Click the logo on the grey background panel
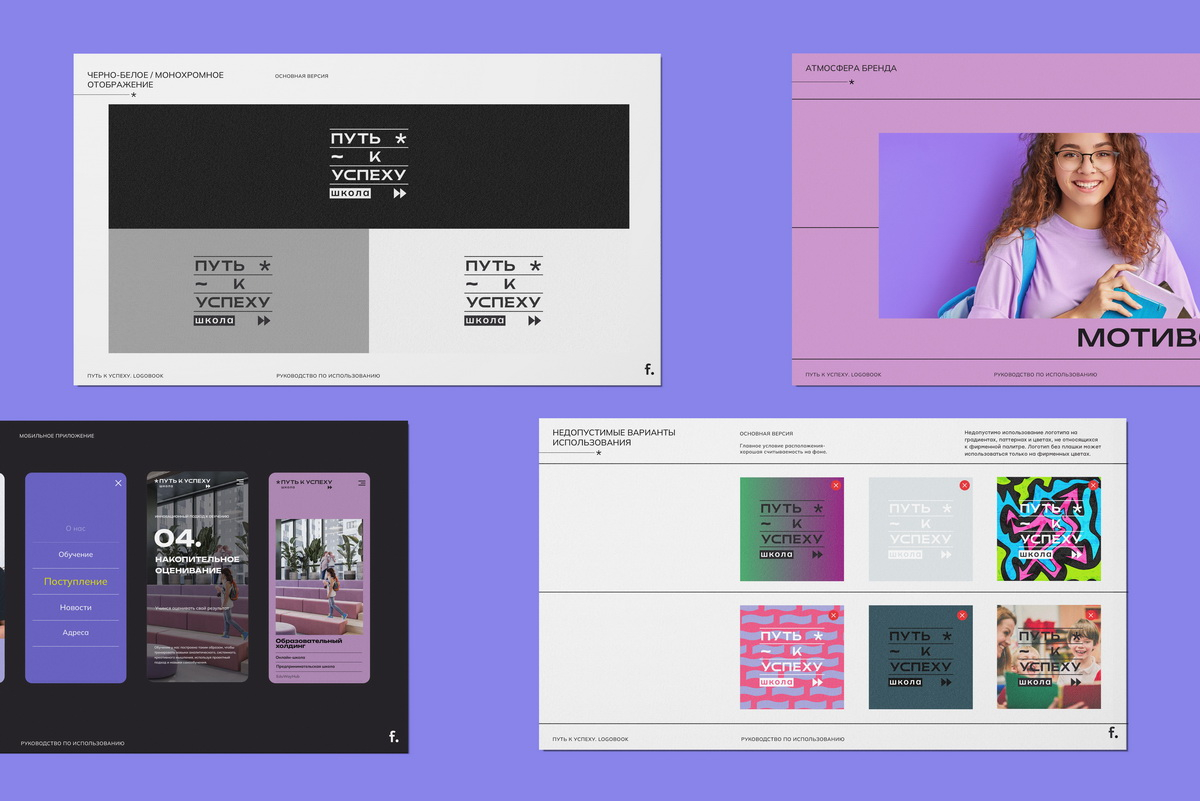Image resolution: width=1200 pixels, height=801 pixels. [233, 291]
